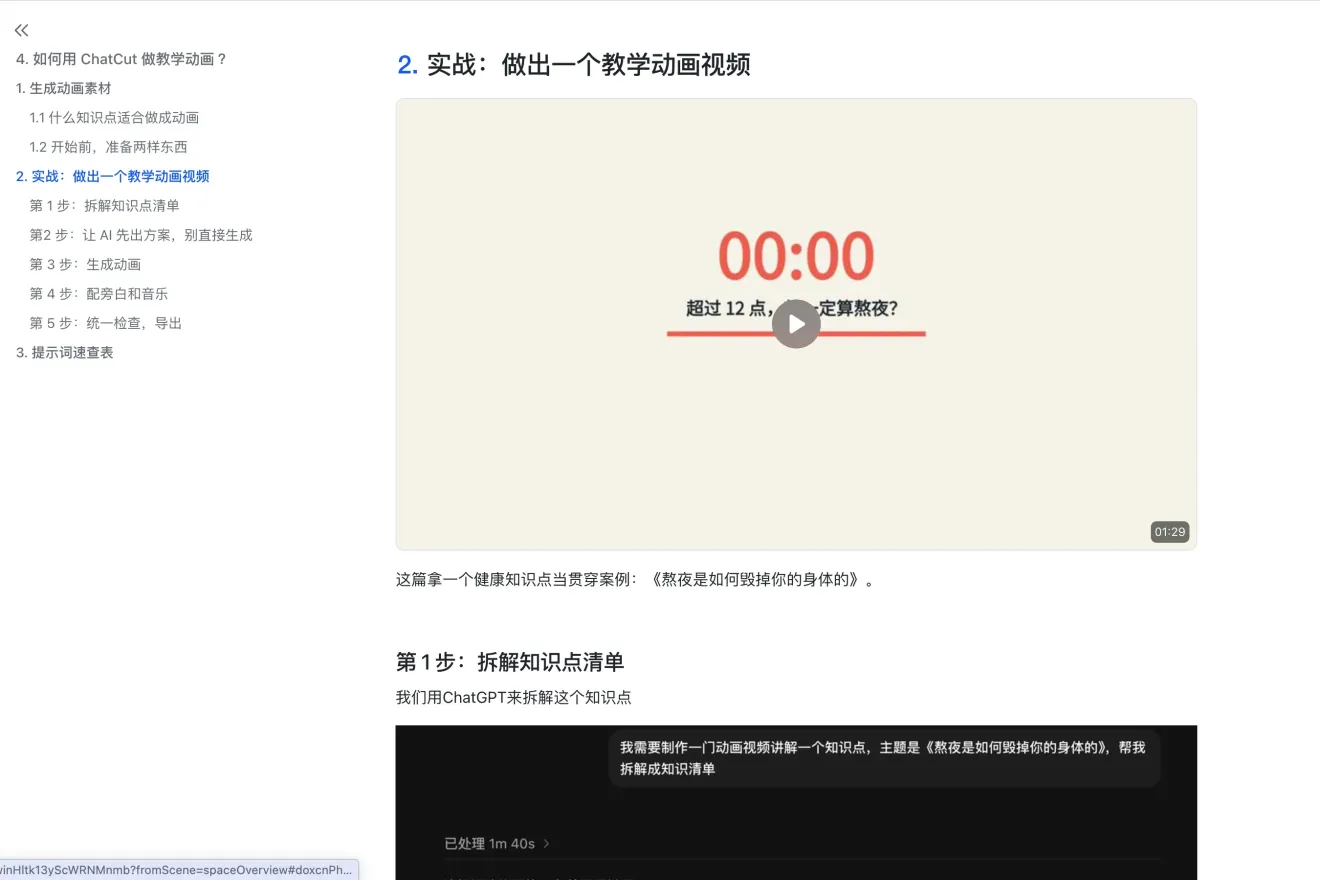
Task: Collapse the outline sidebar with double-chevron icon
Action: pos(22,30)
